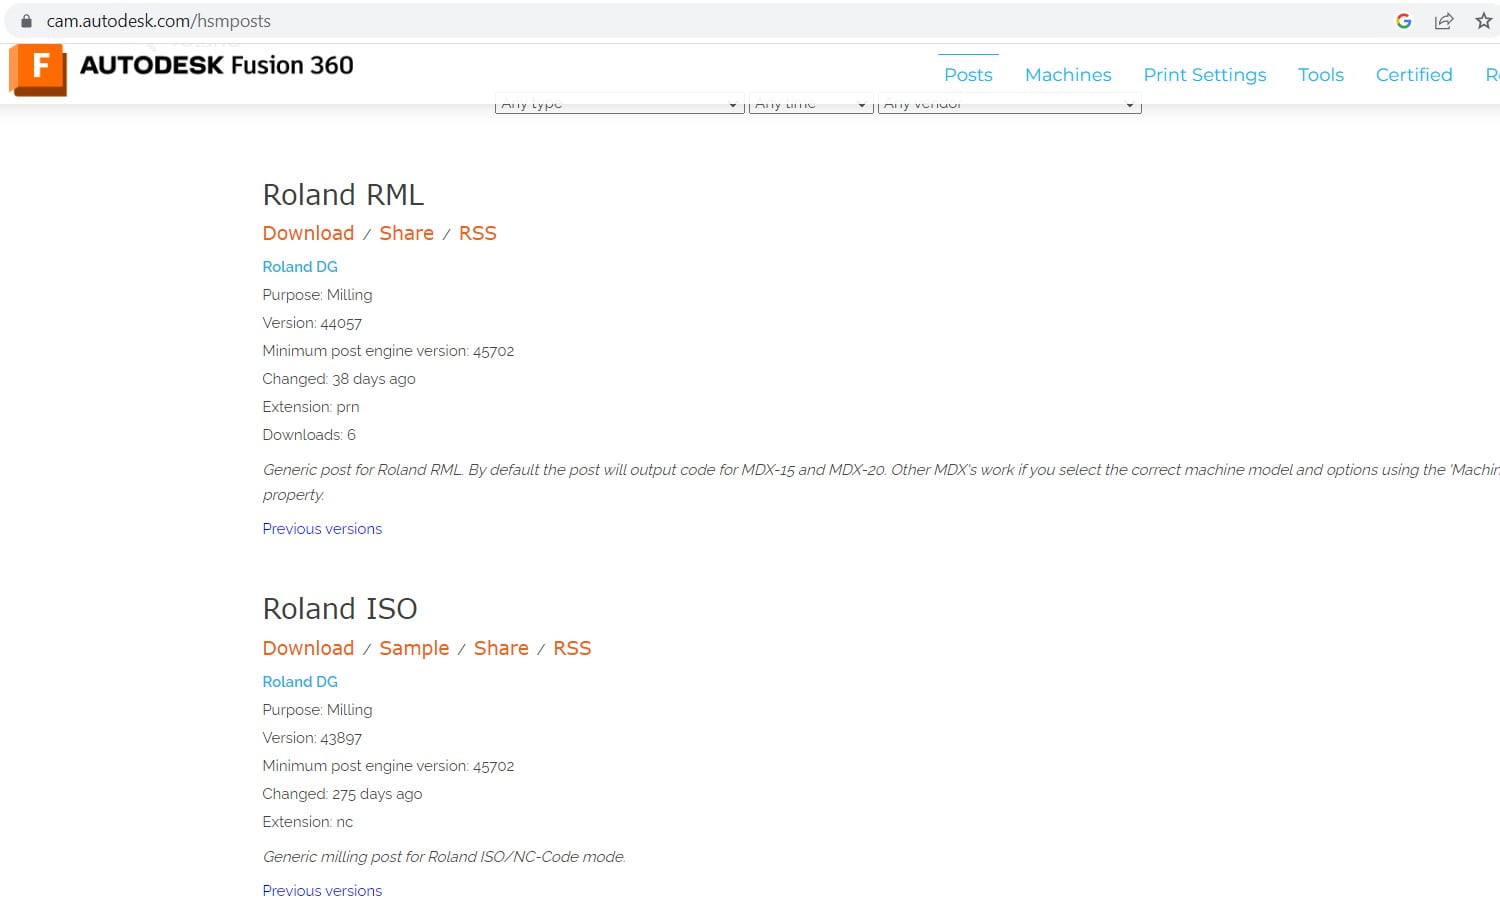Image resolution: width=1500 pixels, height=900 pixels.
Task: Bookmark this page with the star icon
Action: [x=1484, y=21]
